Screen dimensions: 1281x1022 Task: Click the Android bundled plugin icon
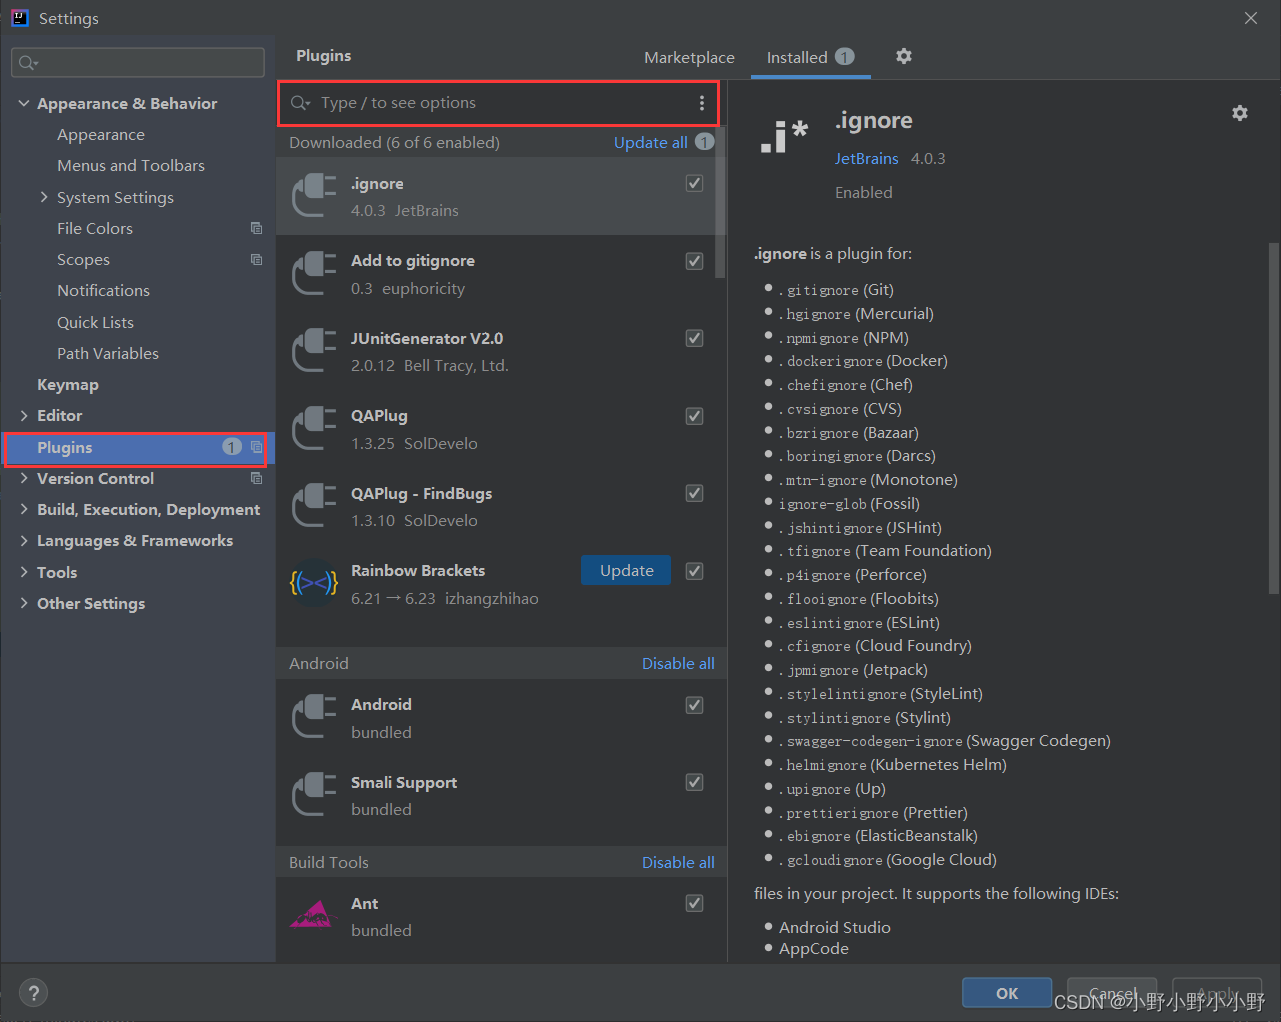point(314,717)
